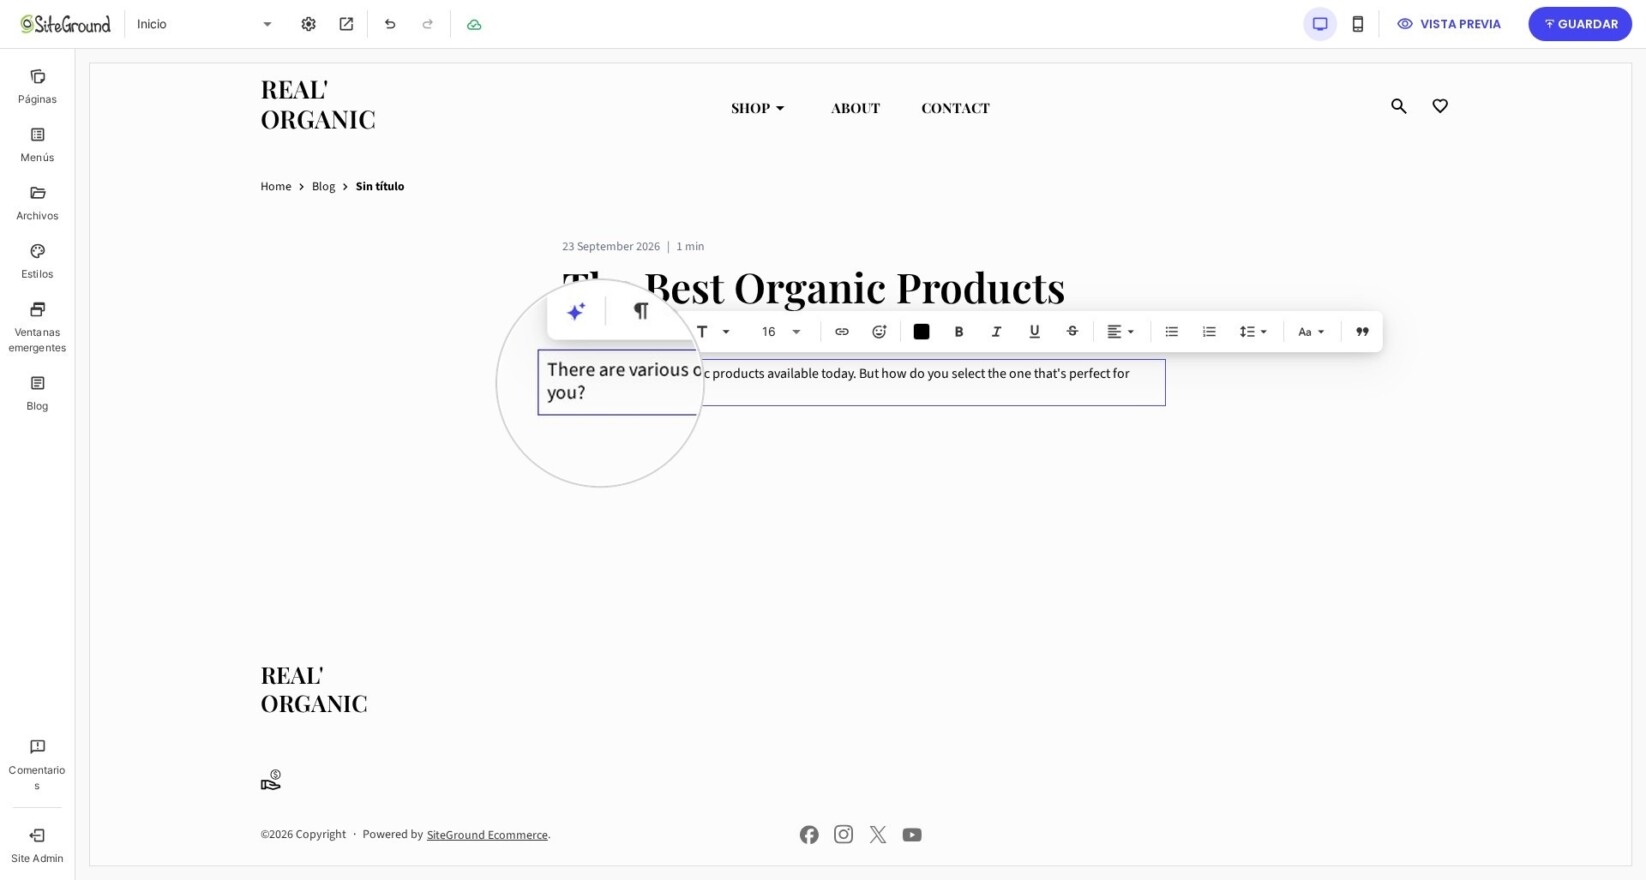Open the text type dropdown
The height and width of the screenshot is (880, 1646).
pos(713,332)
